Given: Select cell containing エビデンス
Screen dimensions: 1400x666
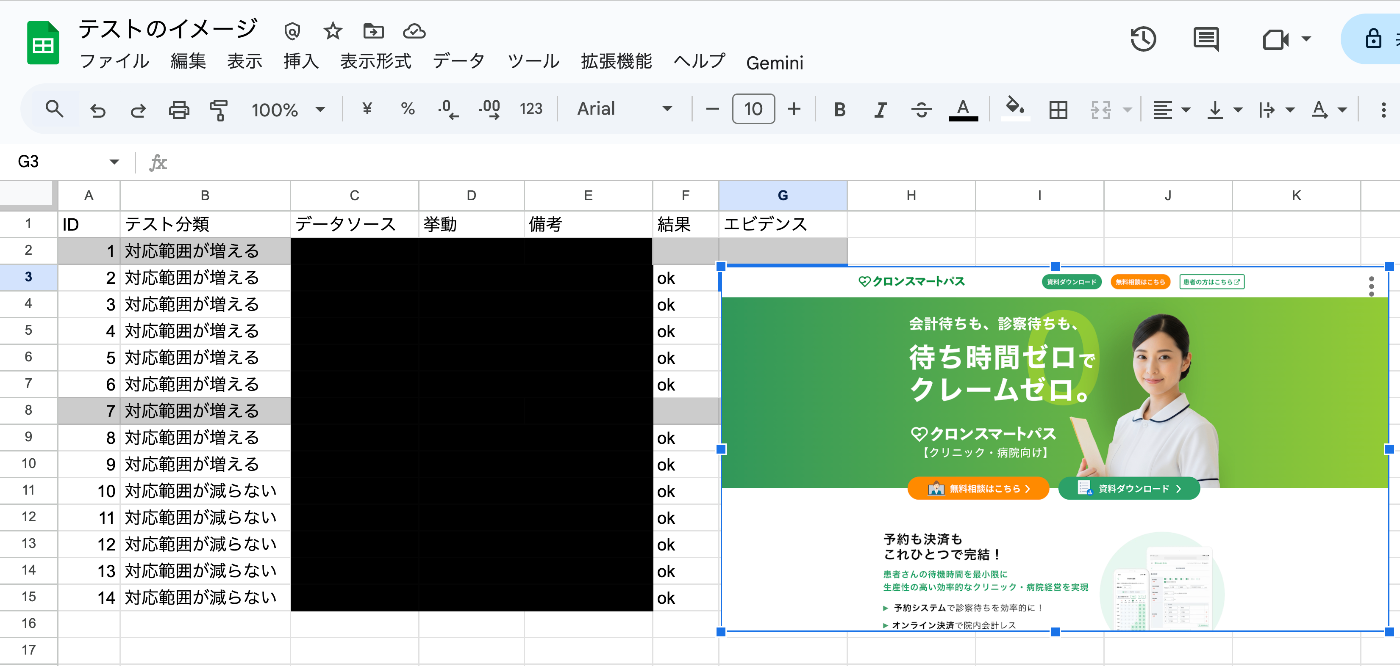Looking at the screenshot, I should 783,224.
